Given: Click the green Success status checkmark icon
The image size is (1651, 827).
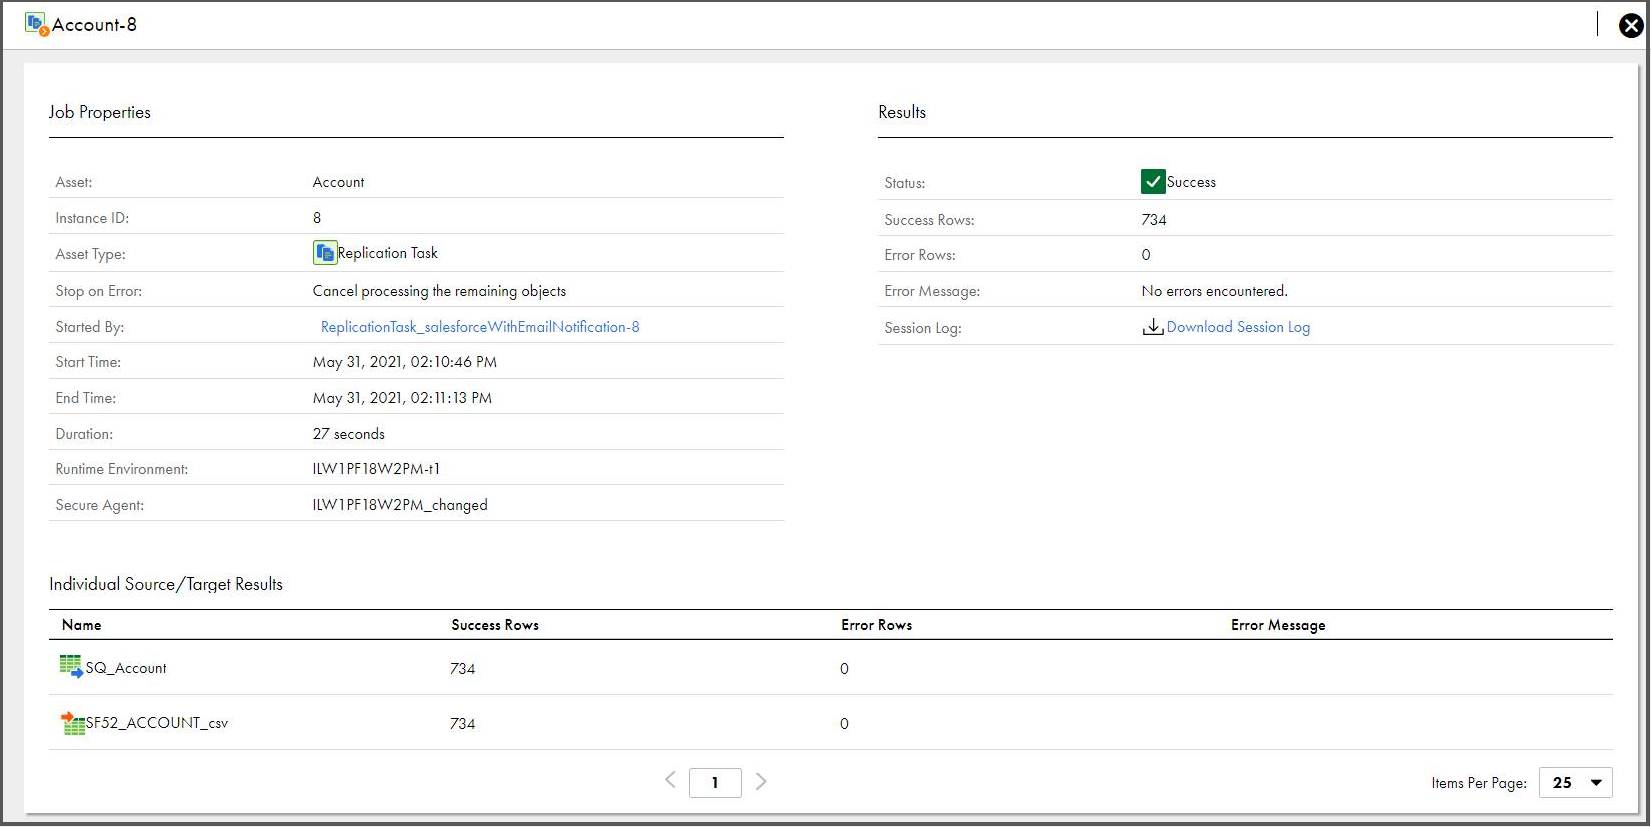Looking at the screenshot, I should [x=1153, y=181].
